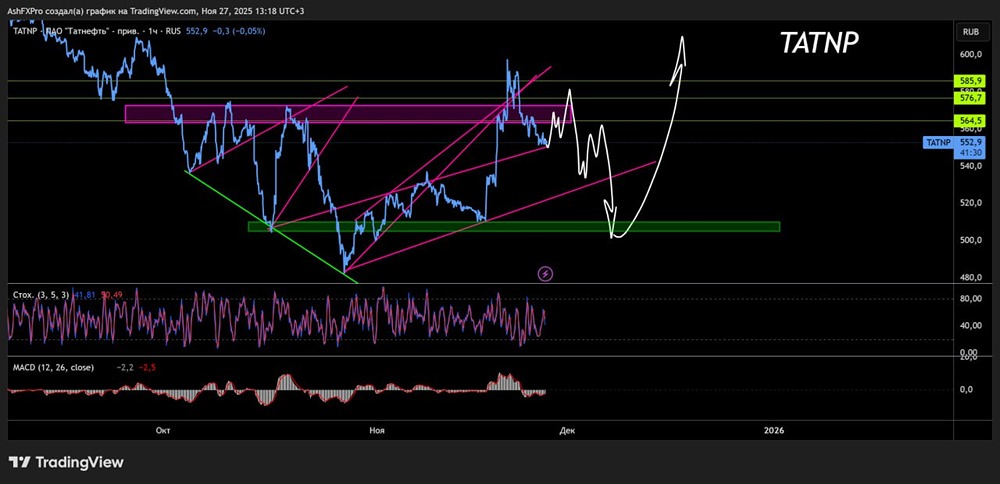Click the MACD (12, 26, close) indicator legend
Viewport: 1000px width, 484px height.
53,368
